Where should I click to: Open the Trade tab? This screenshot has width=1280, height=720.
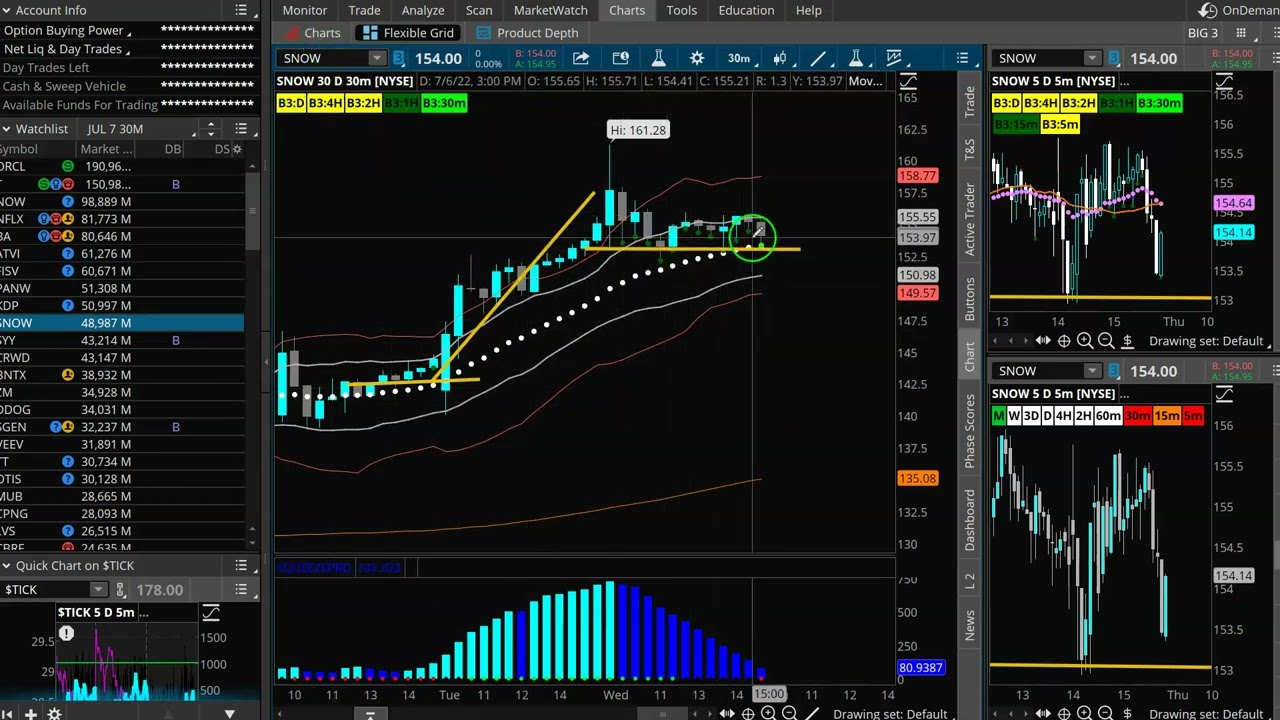pos(364,10)
